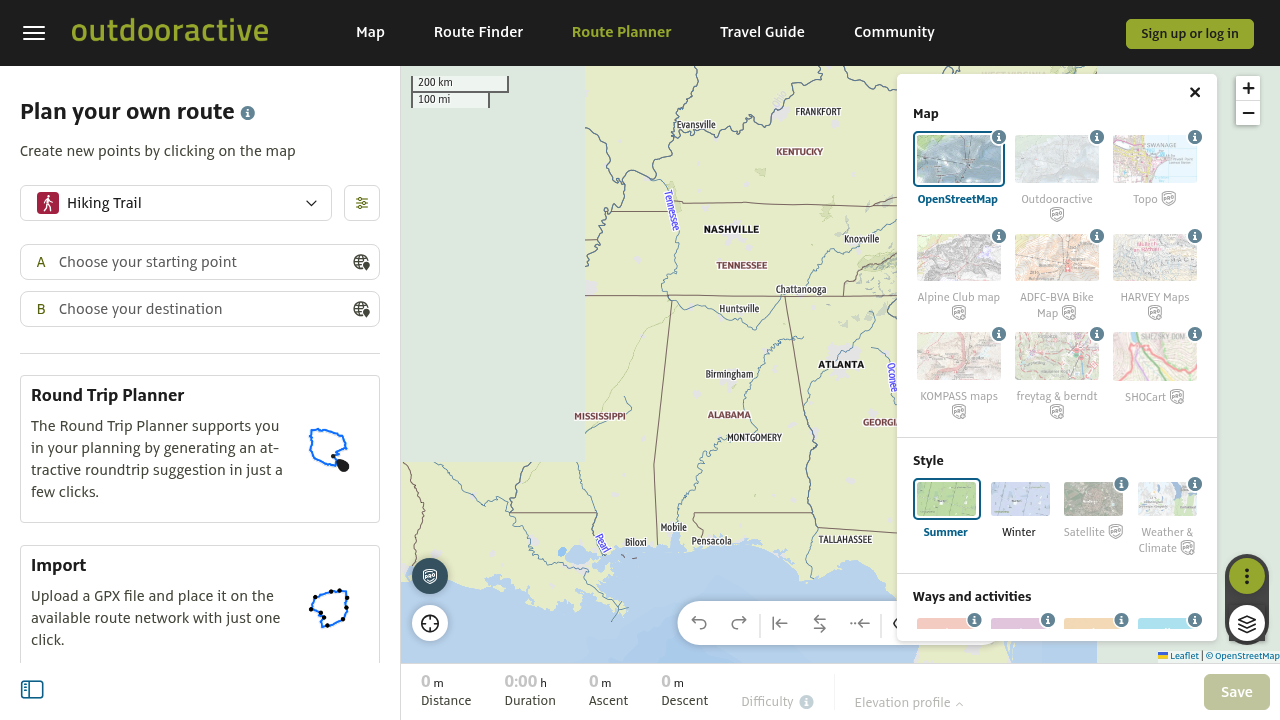Click the Pro badge button on map
The image size is (1280, 720).
430,576
